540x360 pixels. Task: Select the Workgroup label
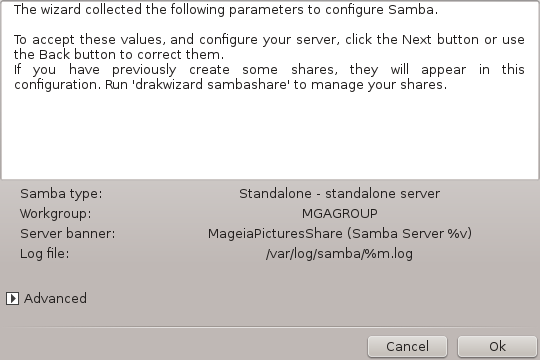(x=55, y=214)
